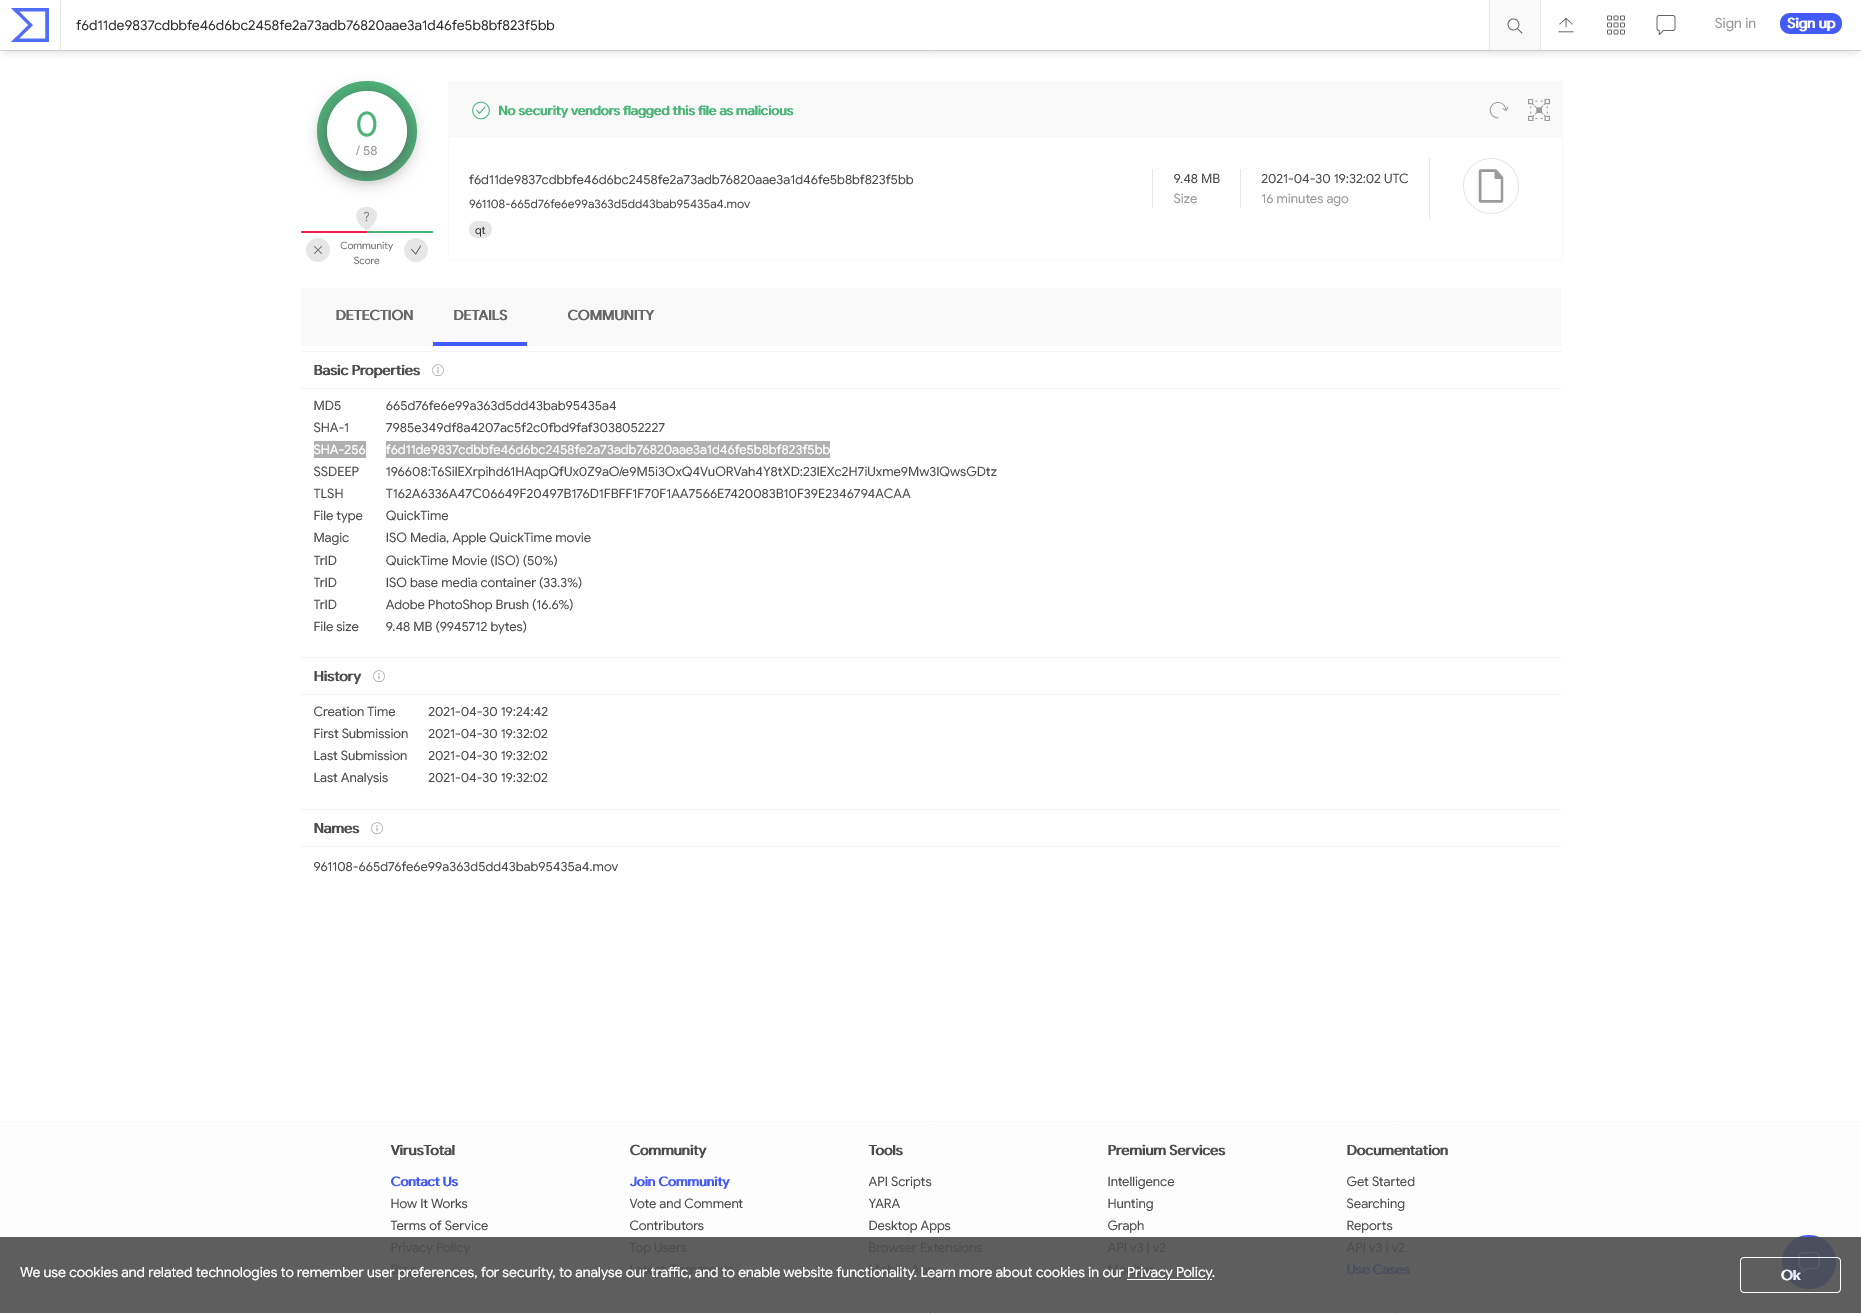Click the File type value QuickTime
This screenshot has height=1314, width=1861.
pyautogui.click(x=417, y=515)
